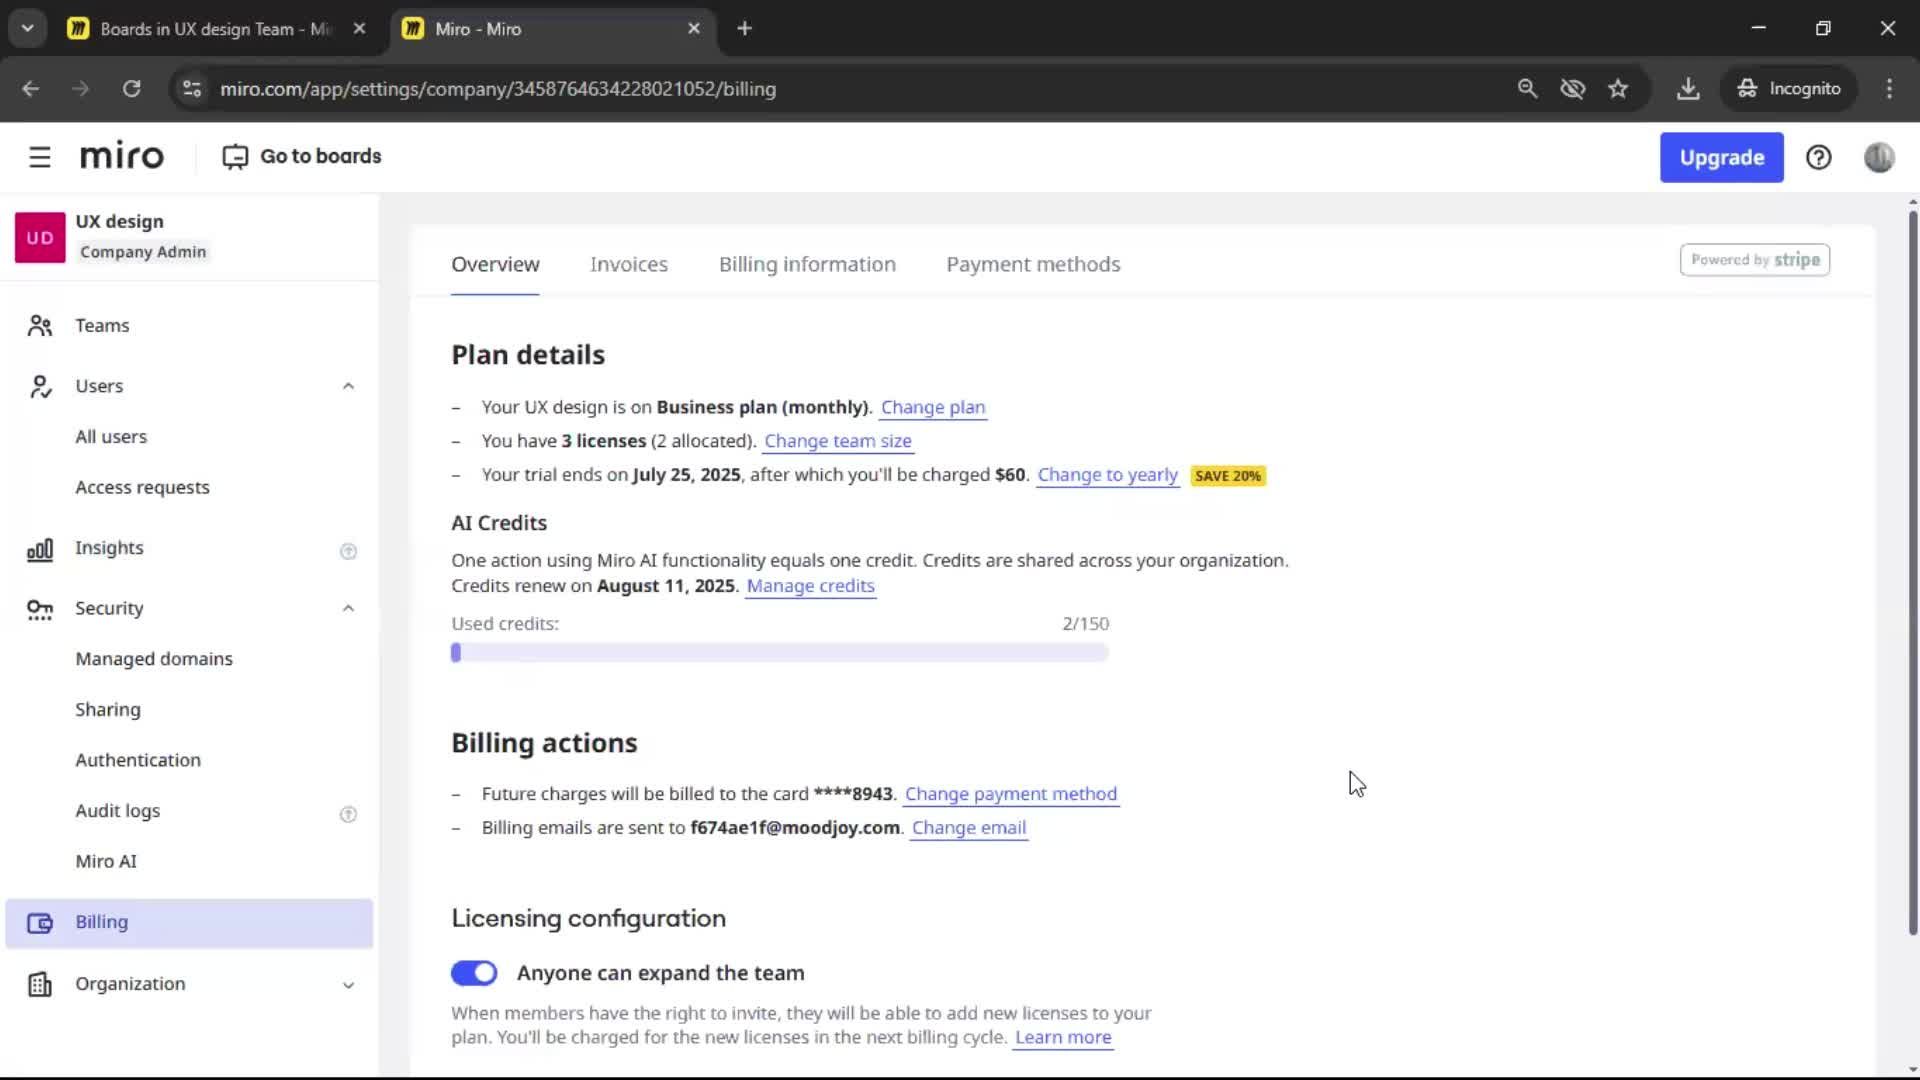The height and width of the screenshot is (1080, 1920).
Task: Click the used AI credits progress bar
Action: 780,653
